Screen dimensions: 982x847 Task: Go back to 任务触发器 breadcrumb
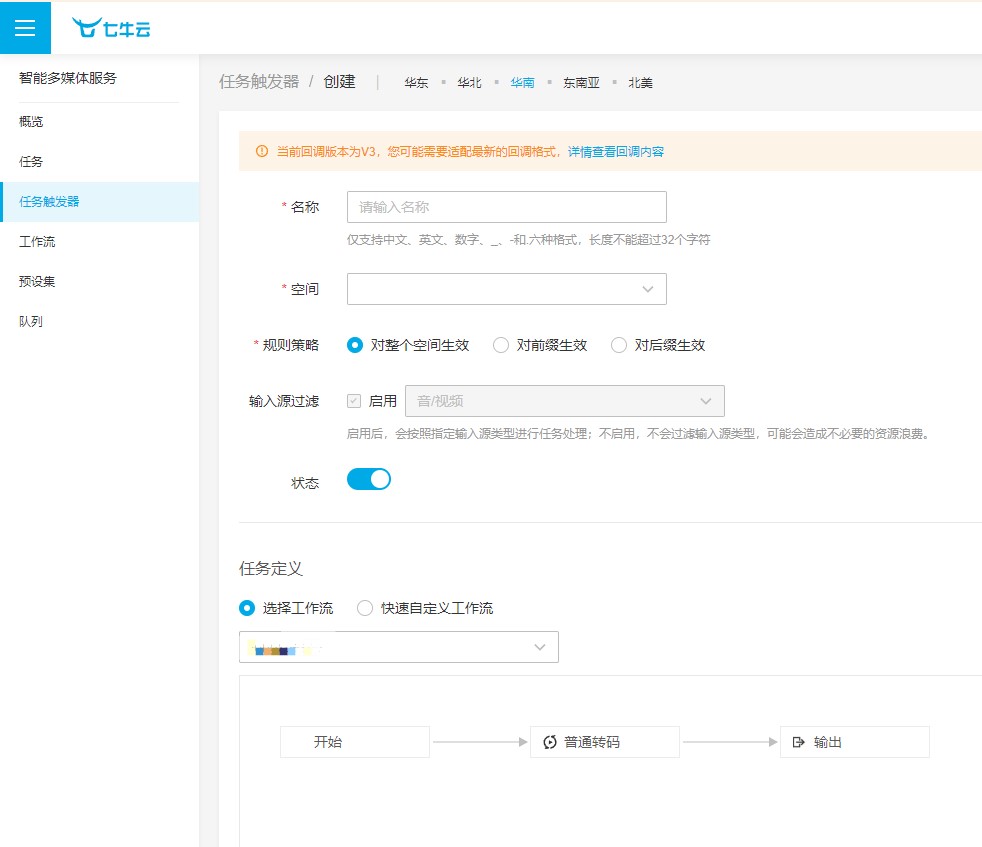click(259, 81)
